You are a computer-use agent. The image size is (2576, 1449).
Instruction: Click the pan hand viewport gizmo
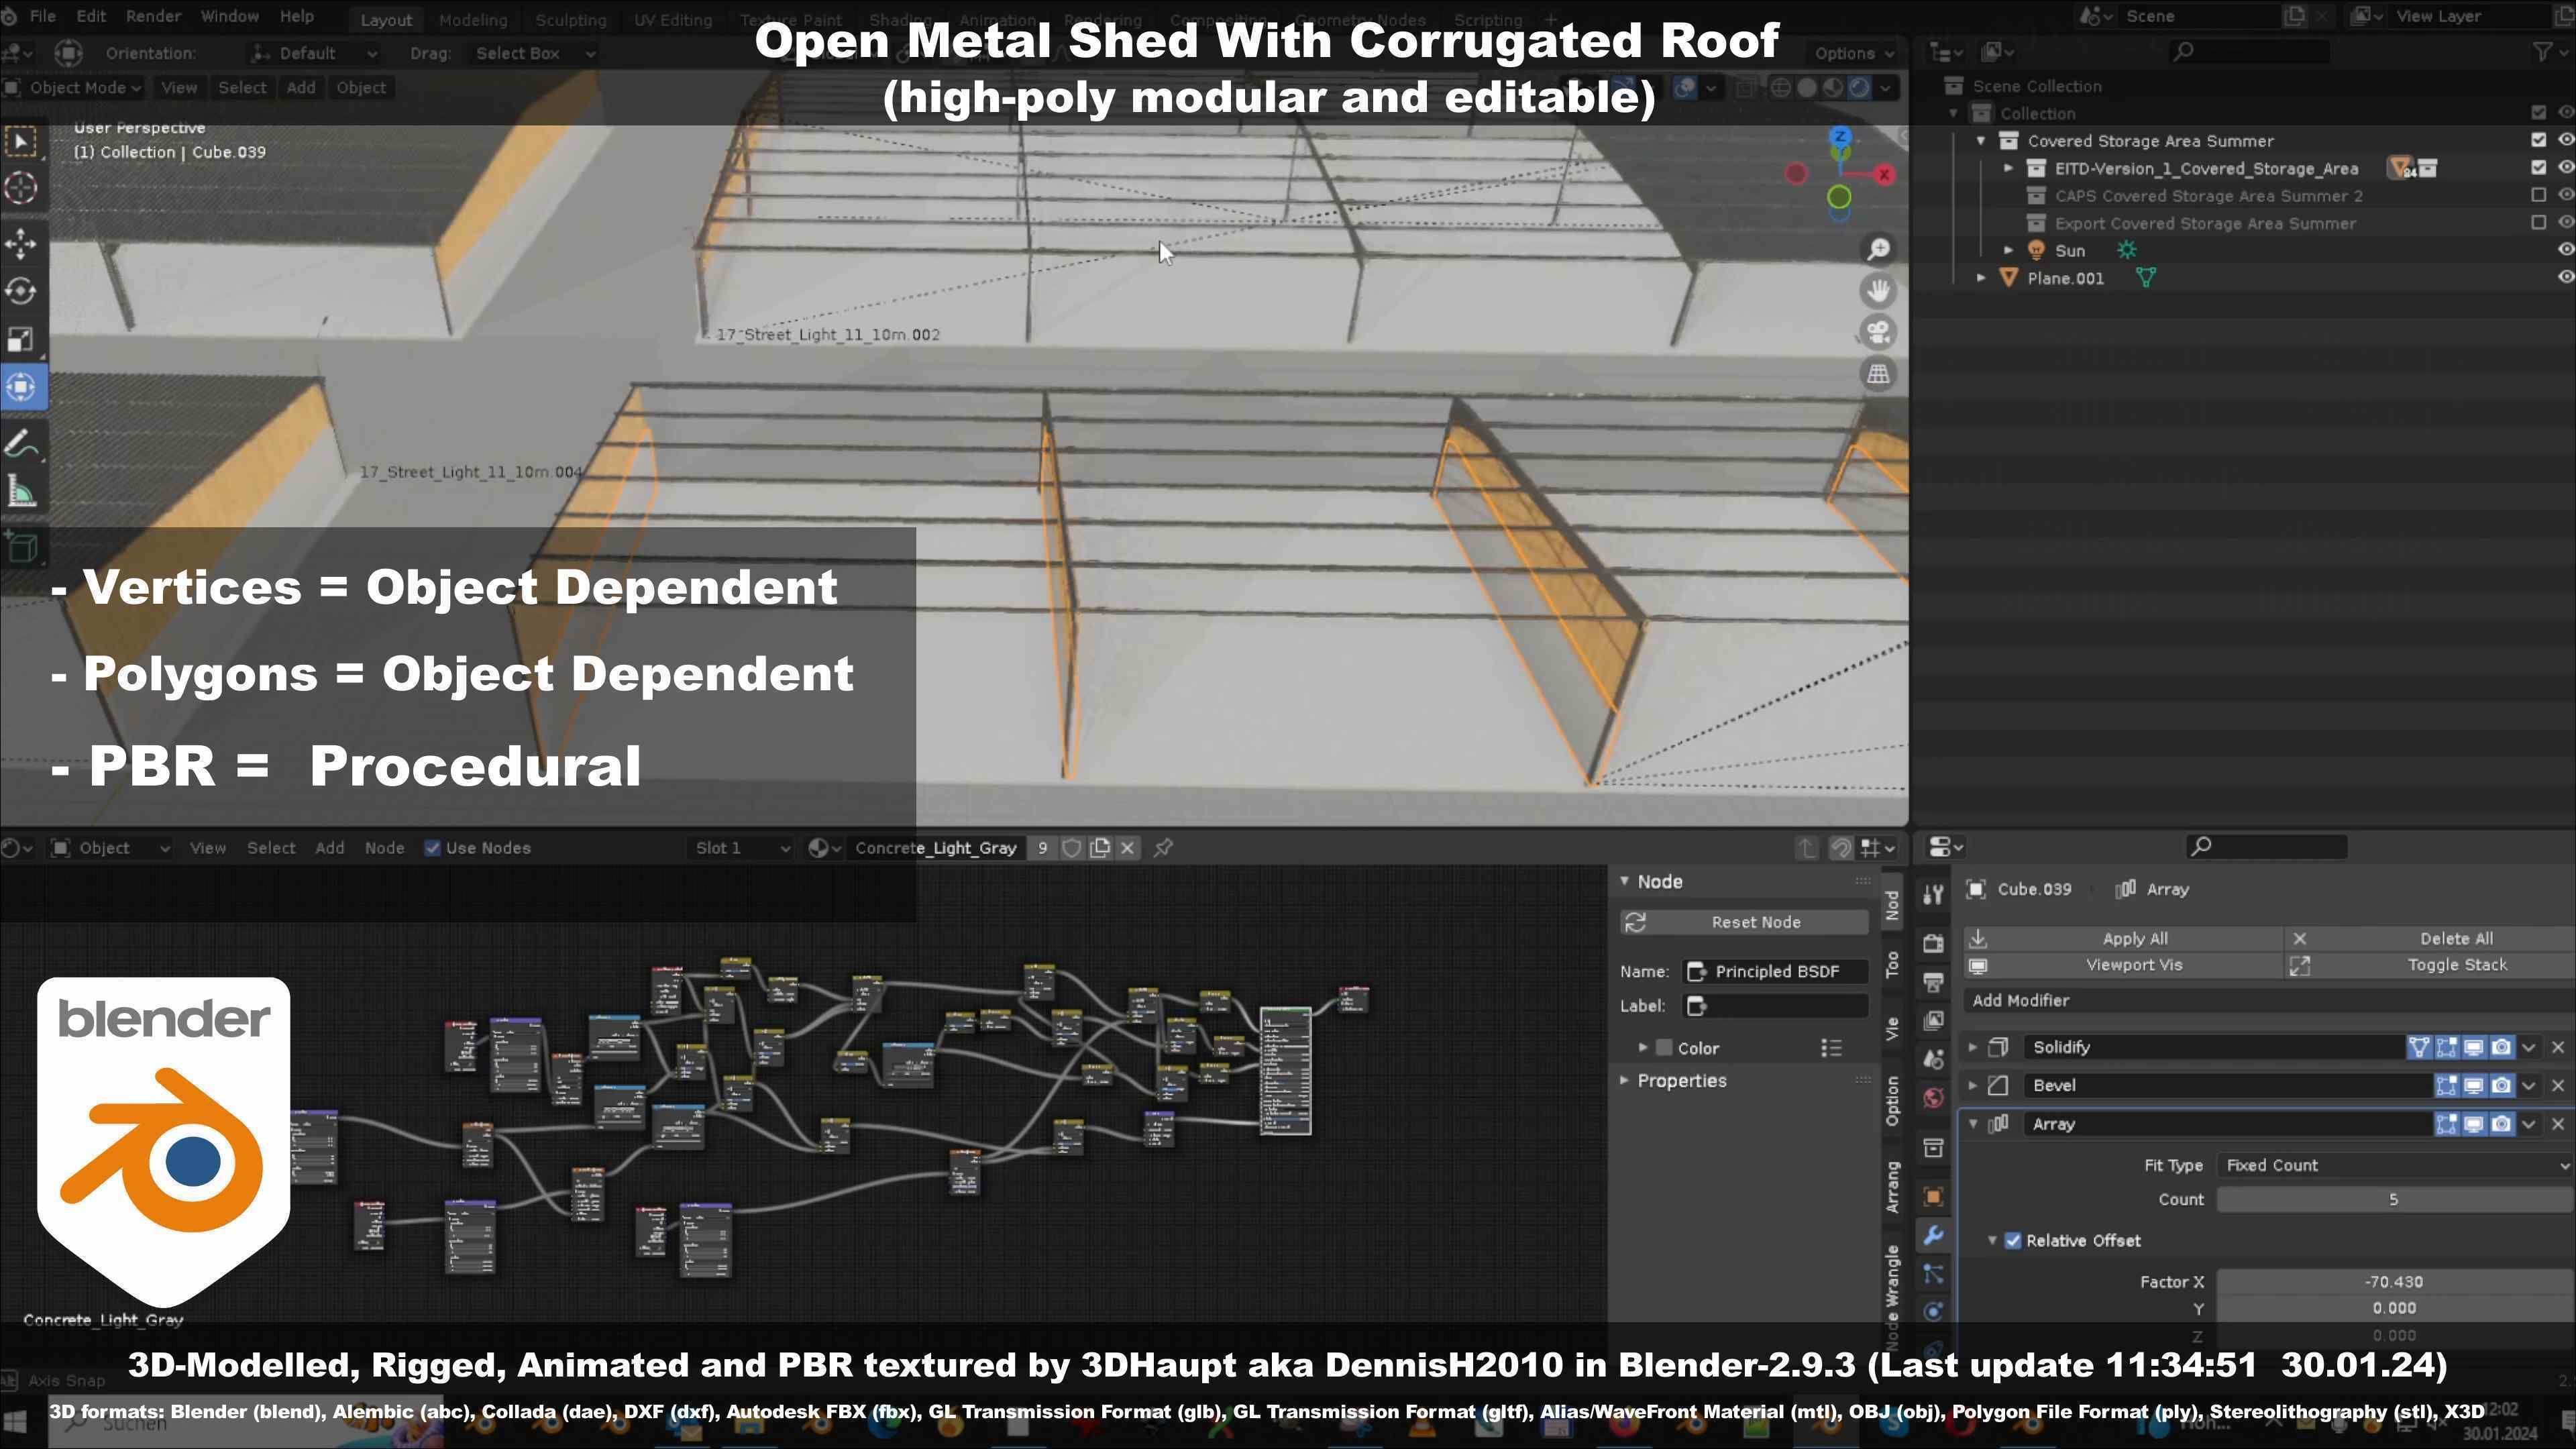click(1878, 291)
